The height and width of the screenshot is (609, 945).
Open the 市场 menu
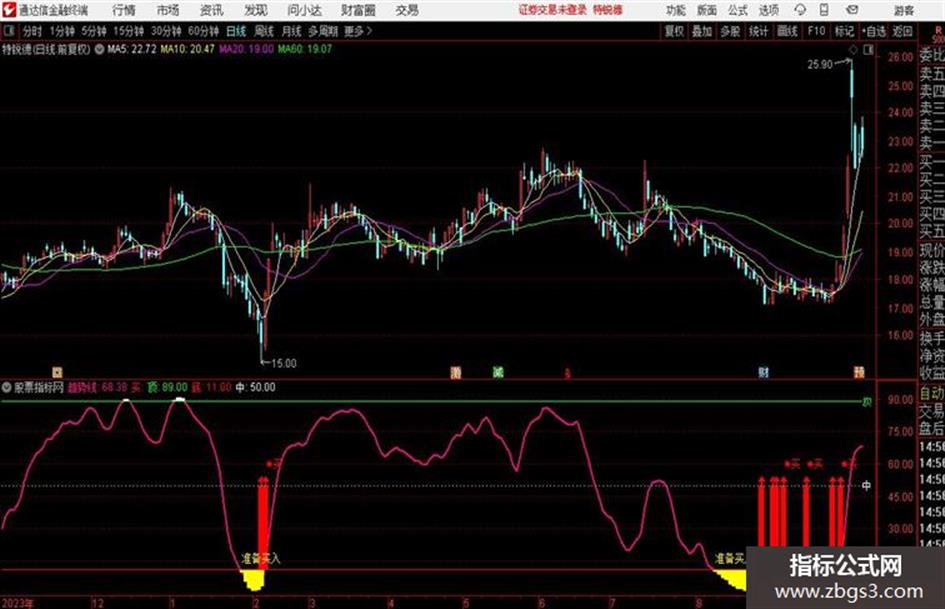point(168,10)
